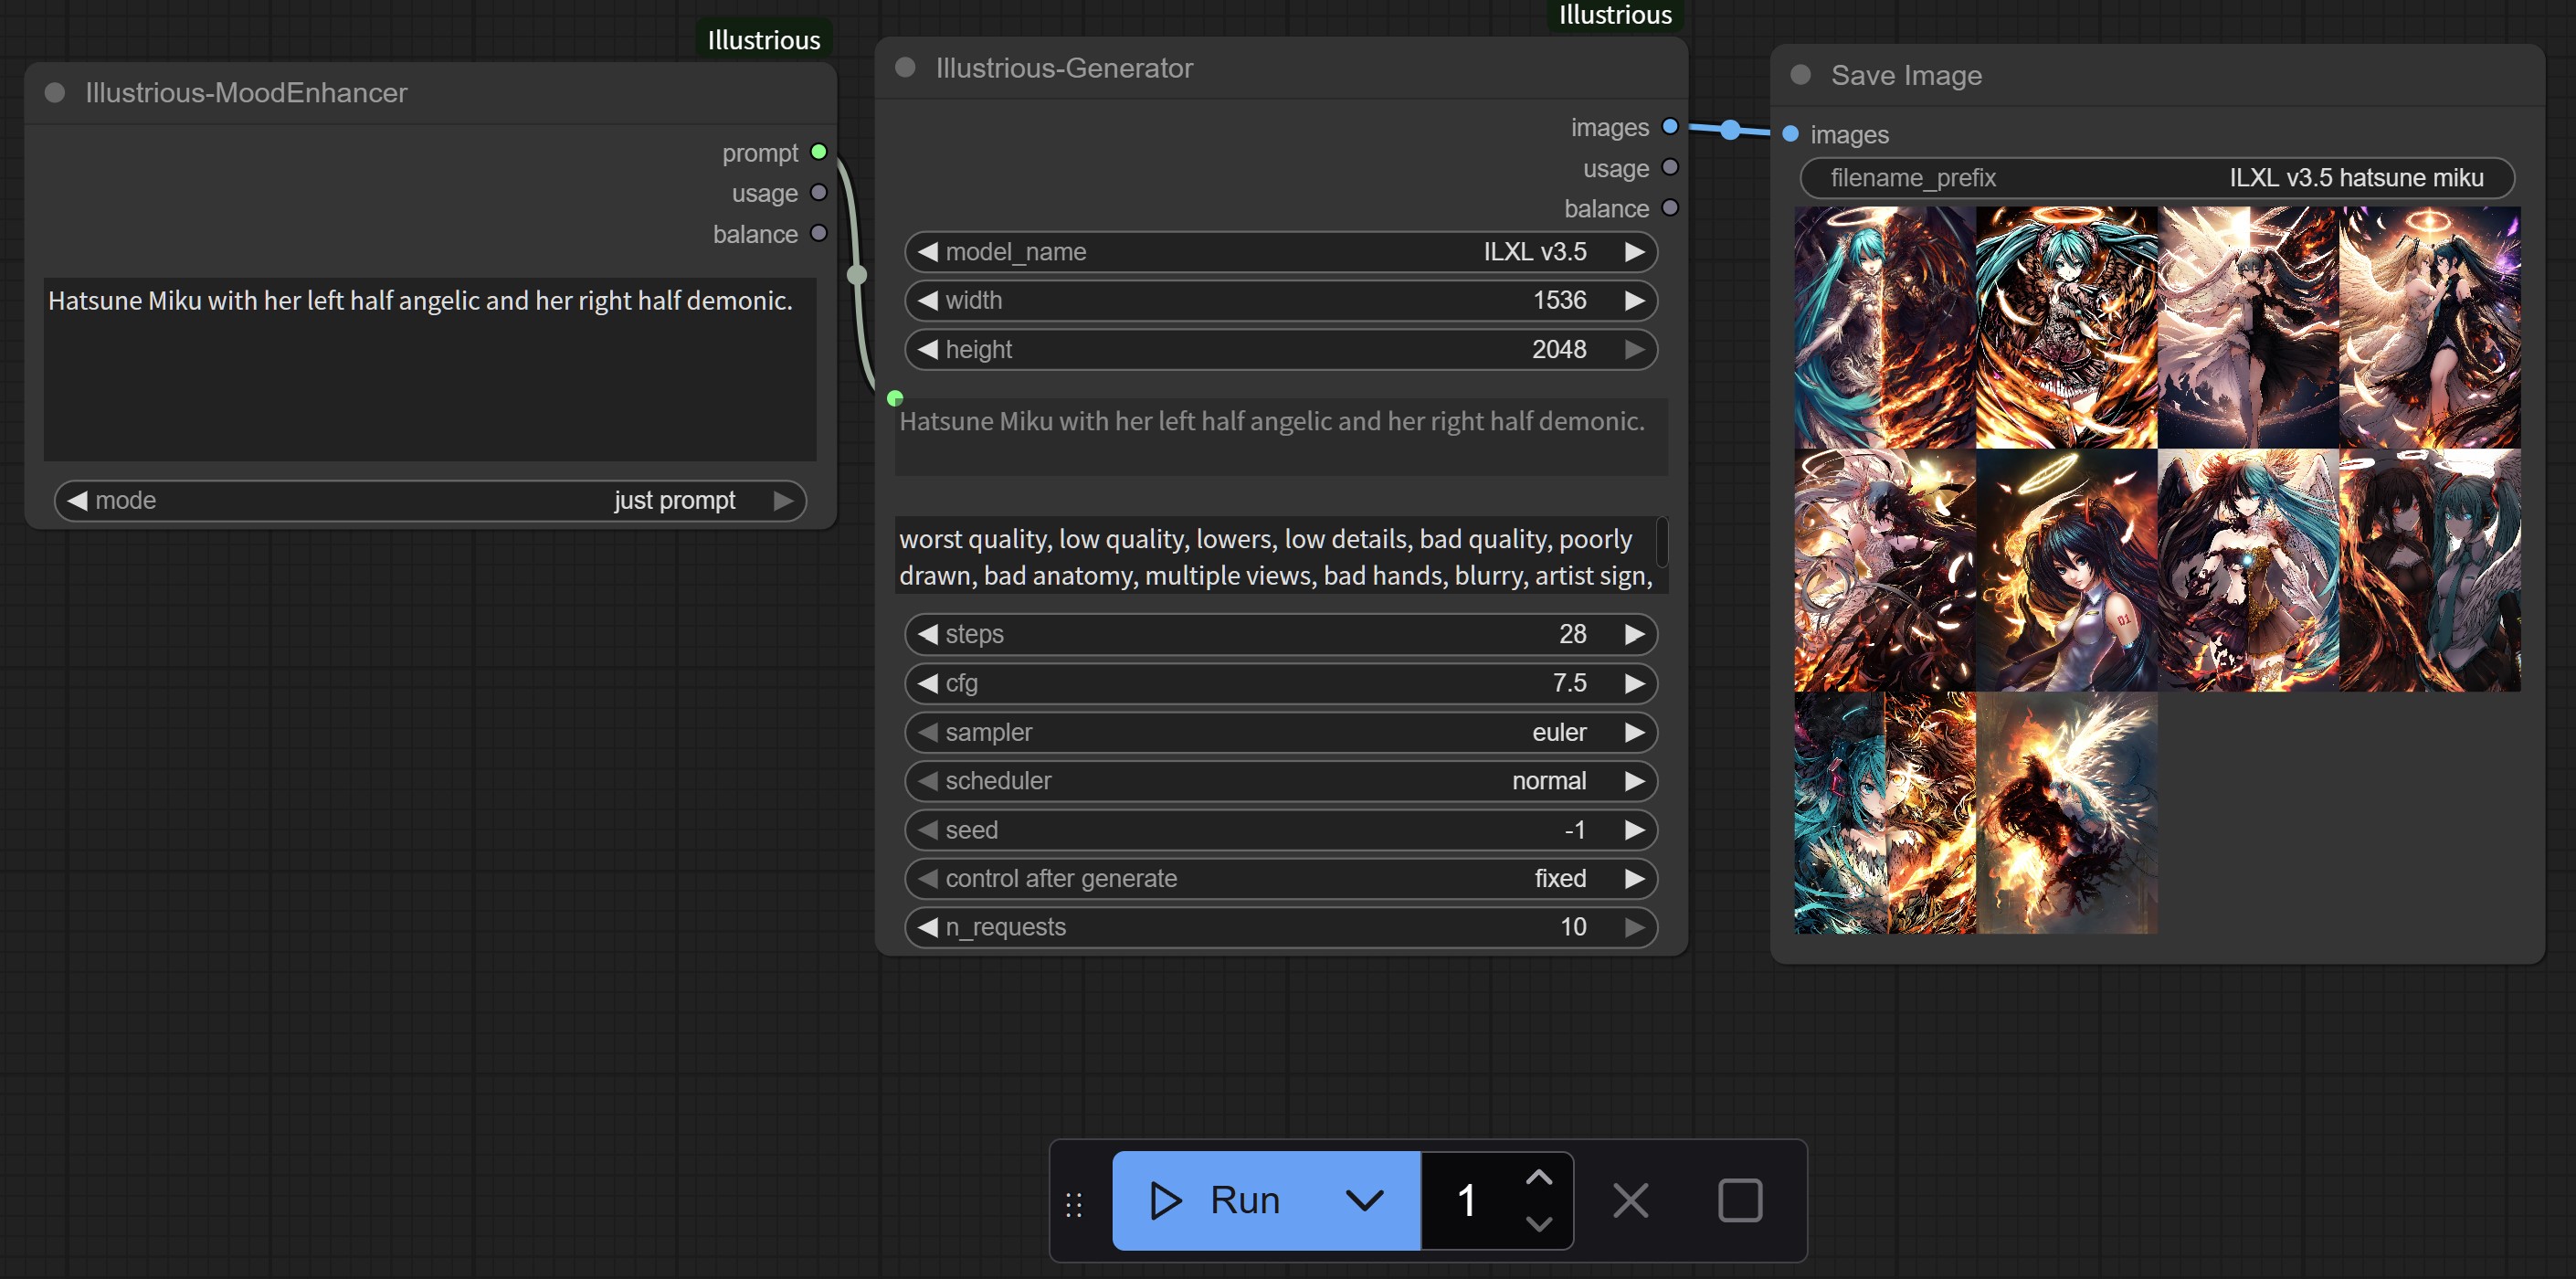Select next sampler with right arrow
This screenshot has width=2576, height=1279.
pos(1634,732)
